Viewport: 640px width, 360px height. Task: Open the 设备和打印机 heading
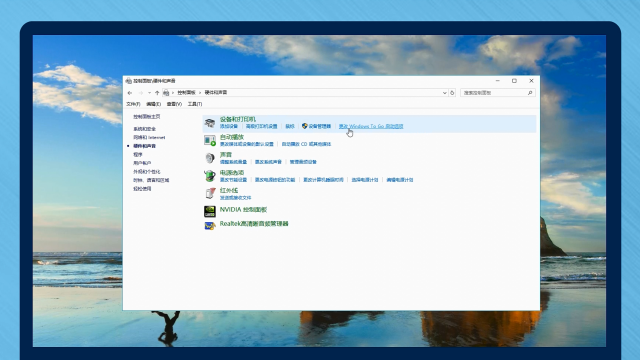click(x=238, y=119)
